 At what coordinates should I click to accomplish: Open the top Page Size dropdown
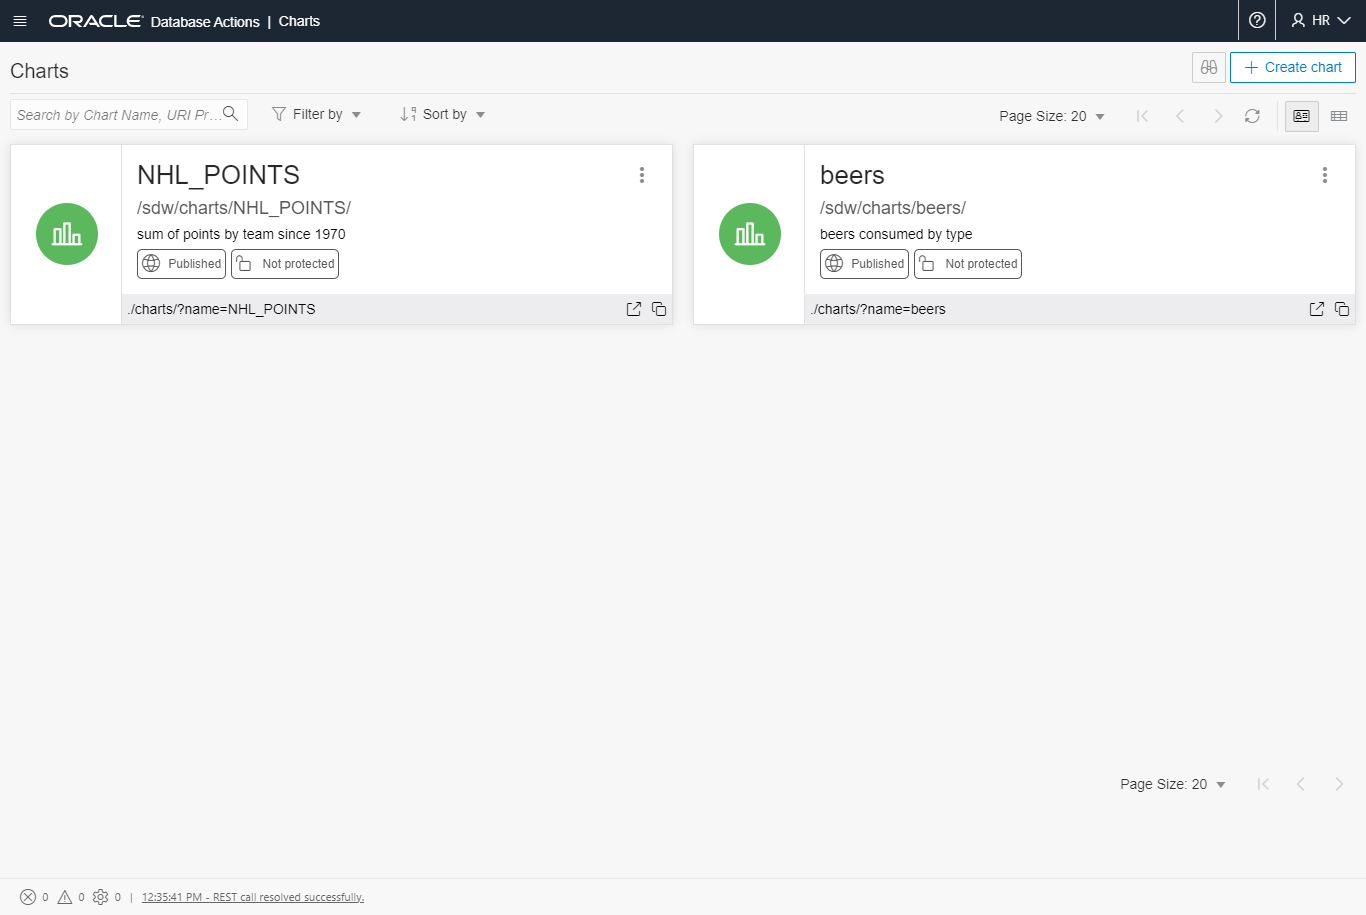[1051, 116]
